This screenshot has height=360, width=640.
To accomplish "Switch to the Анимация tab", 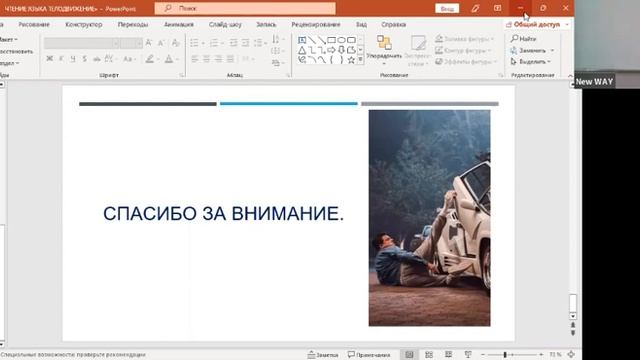I will coord(179,24).
